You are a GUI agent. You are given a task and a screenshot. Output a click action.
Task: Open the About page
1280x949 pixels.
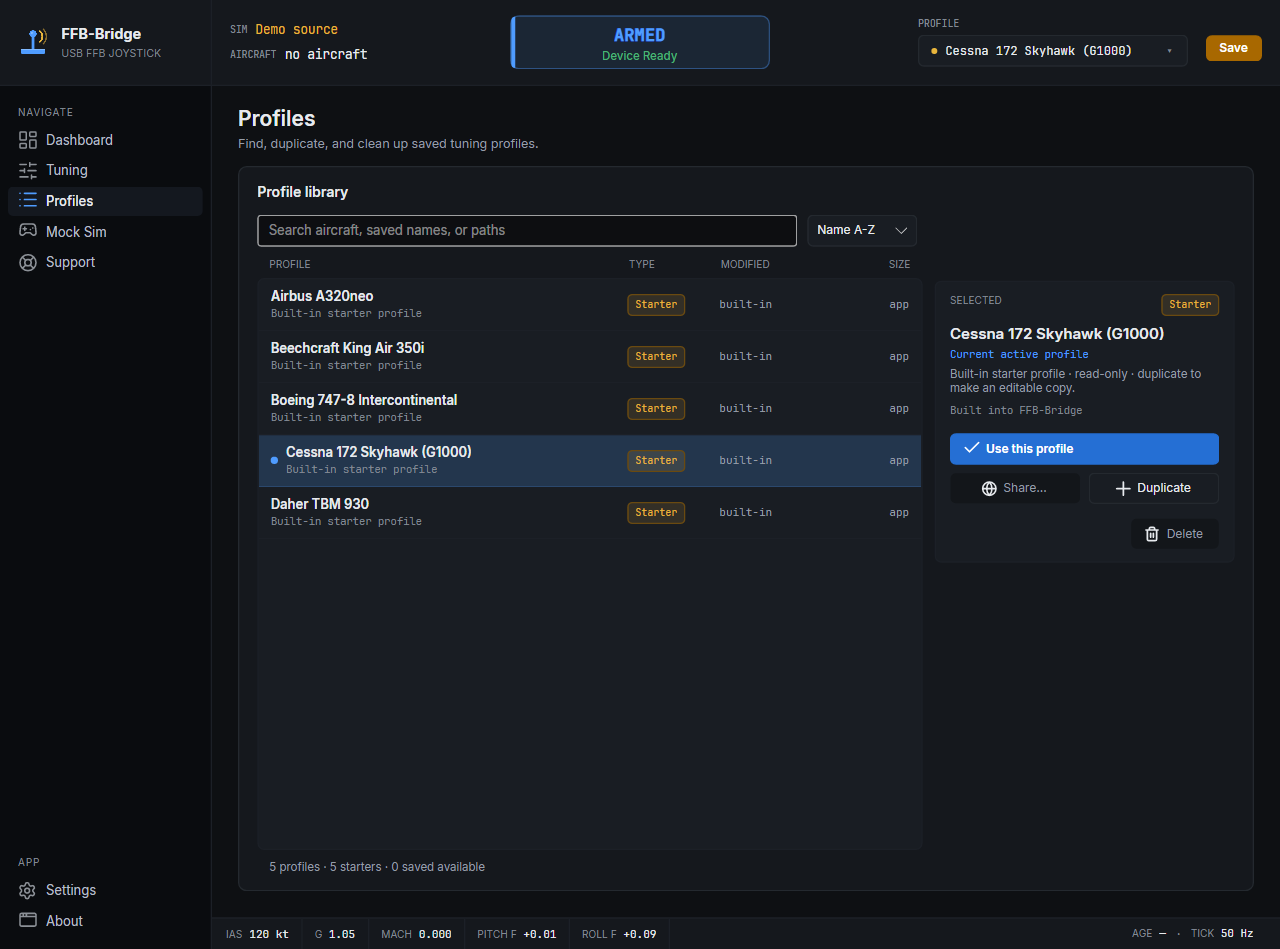pos(105,921)
